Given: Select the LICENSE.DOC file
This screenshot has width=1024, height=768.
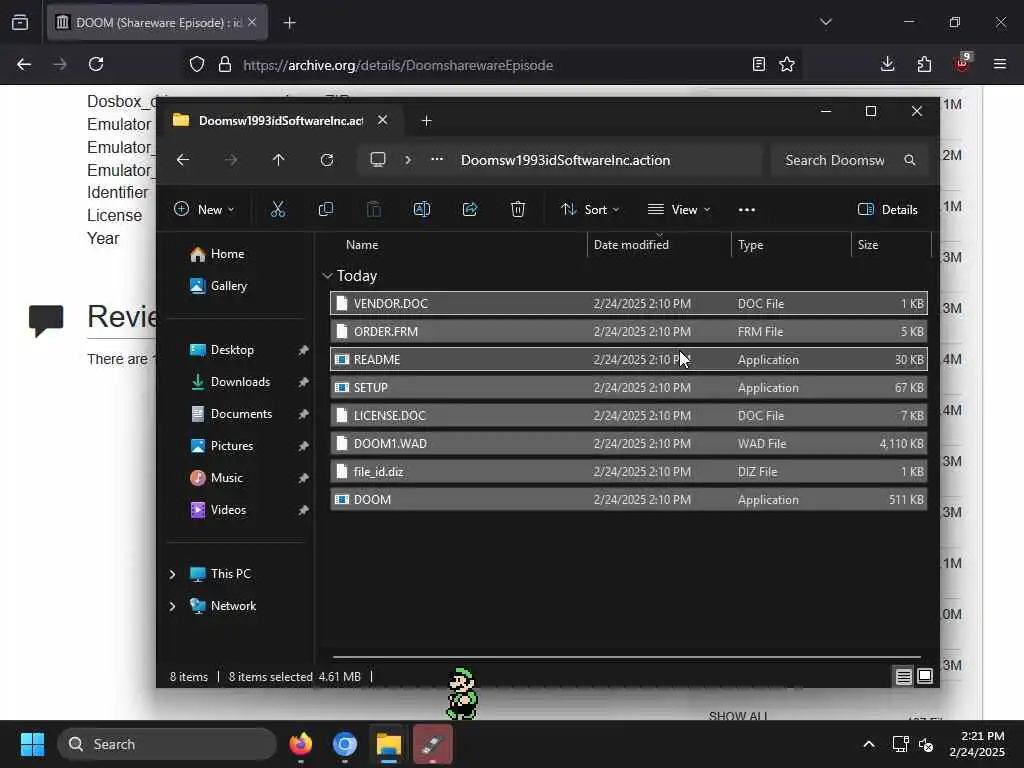Looking at the screenshot, I should tap(629, 416).
